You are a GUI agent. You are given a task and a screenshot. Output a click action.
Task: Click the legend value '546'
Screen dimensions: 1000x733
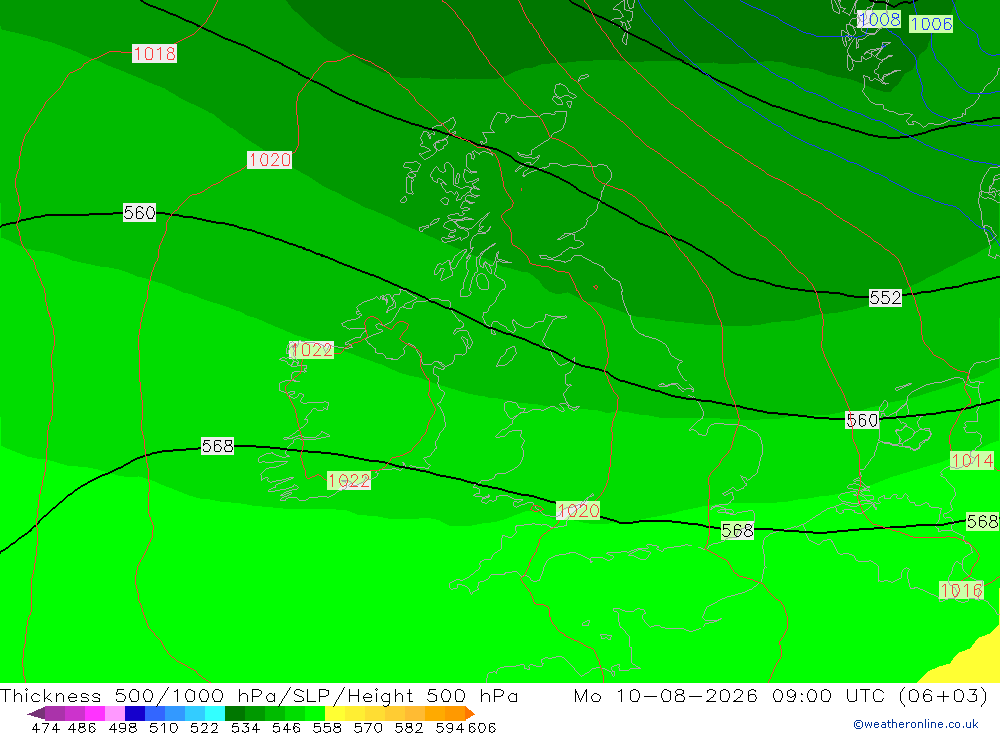pyautogui.click(x=286, y=728)
